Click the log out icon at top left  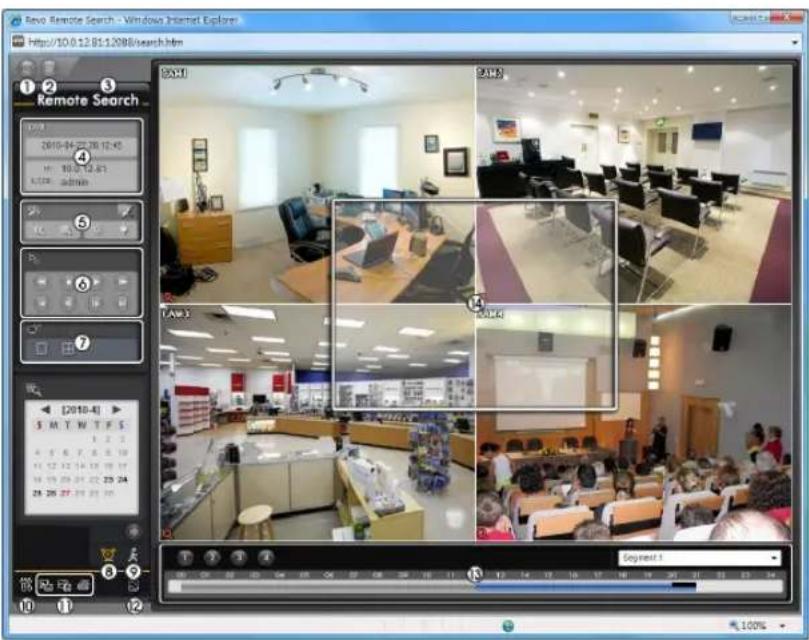pos(26,68)
